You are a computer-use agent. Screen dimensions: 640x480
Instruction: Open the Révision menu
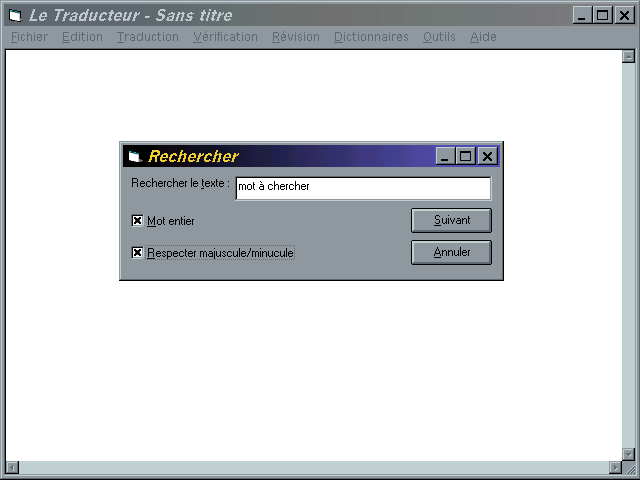click(x=296, y=37)
